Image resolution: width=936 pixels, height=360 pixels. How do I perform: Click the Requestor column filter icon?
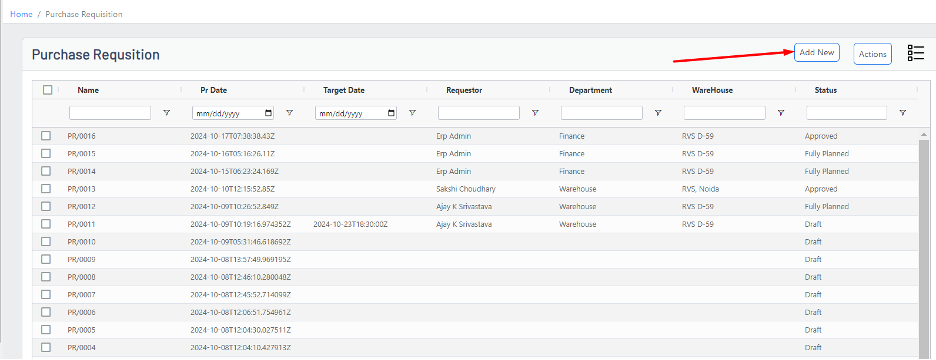535,113
